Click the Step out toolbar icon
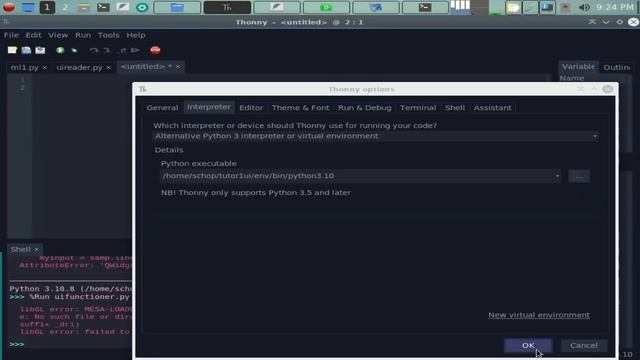Viewport: 640px width, 360px height. [x=122, y=50]
